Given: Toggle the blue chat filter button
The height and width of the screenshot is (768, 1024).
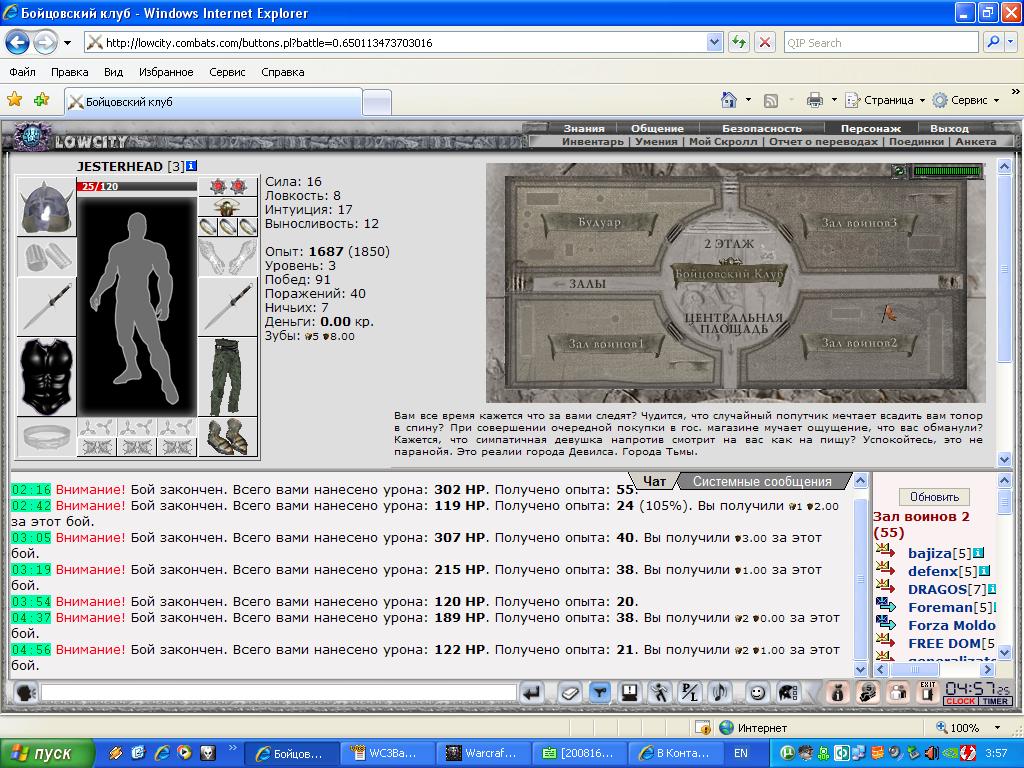Looking at the screenshot, I should (599, 692).
